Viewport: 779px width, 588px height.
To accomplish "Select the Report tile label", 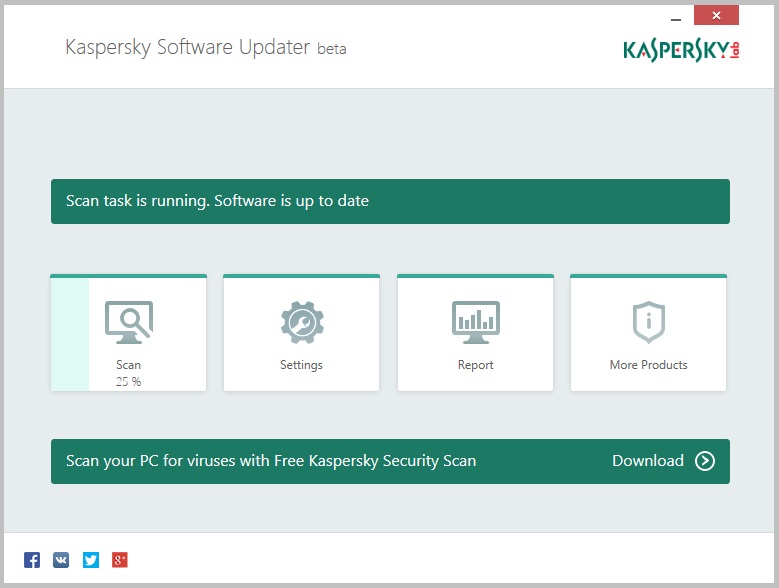I will (x=475, y=365).
